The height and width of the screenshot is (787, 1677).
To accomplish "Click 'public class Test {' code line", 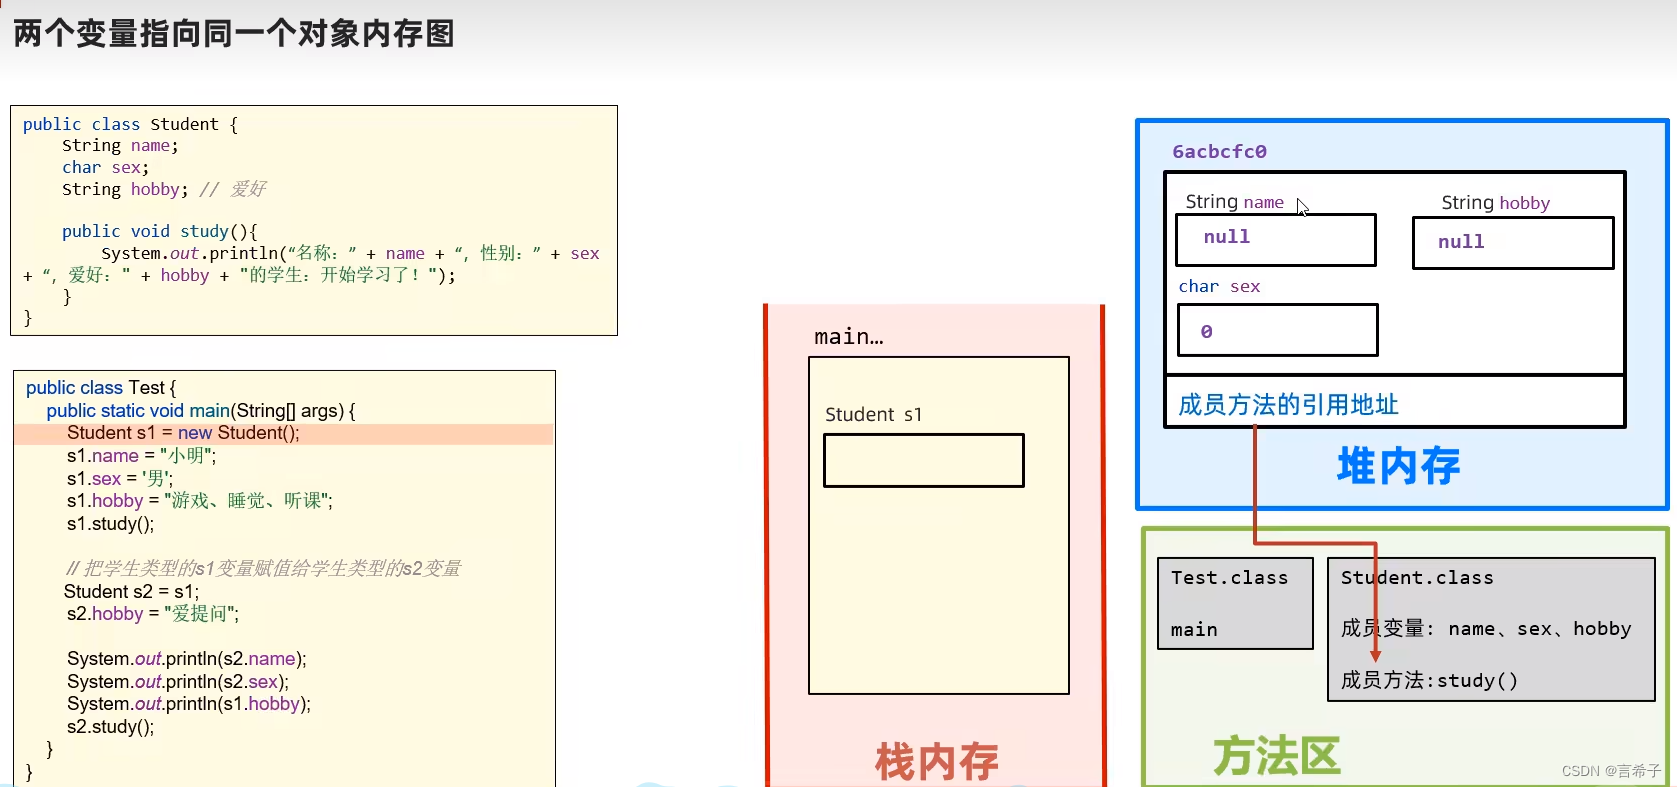I will pos(101,388).
